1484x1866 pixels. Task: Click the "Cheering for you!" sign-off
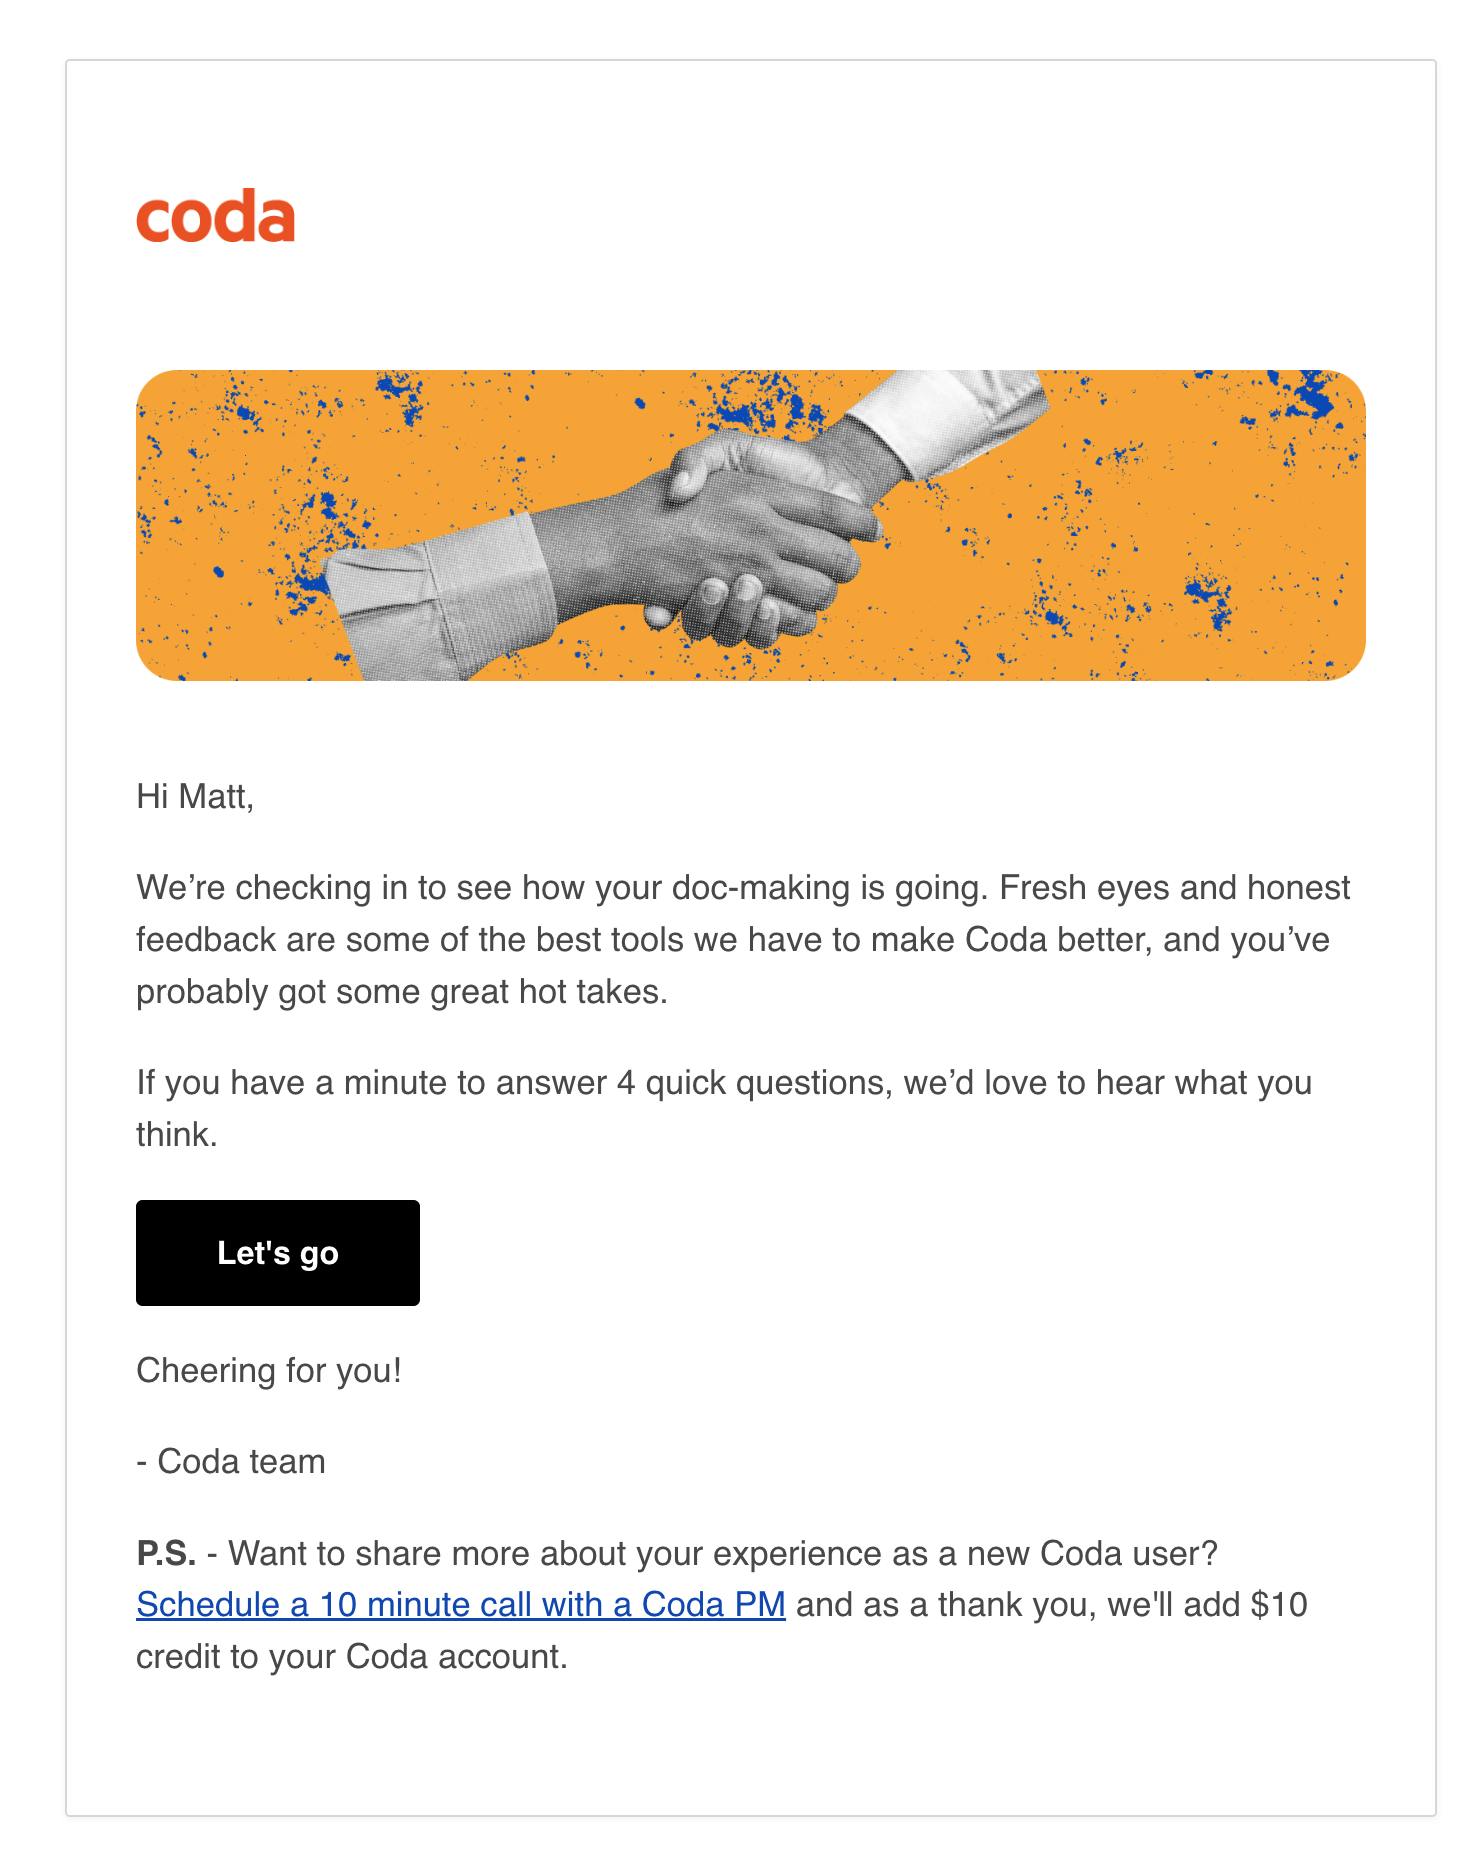click(268, 1369)
